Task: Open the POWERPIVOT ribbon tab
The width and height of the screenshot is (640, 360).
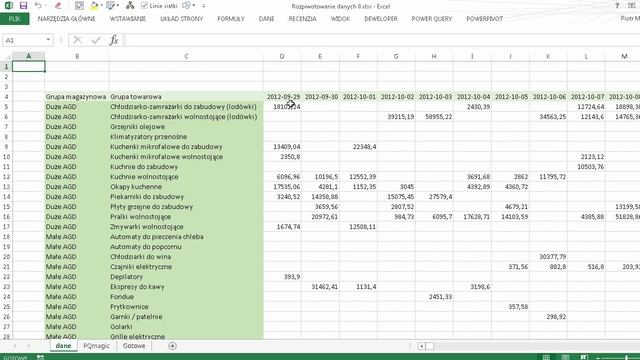Action: click(x=484, y=19)
